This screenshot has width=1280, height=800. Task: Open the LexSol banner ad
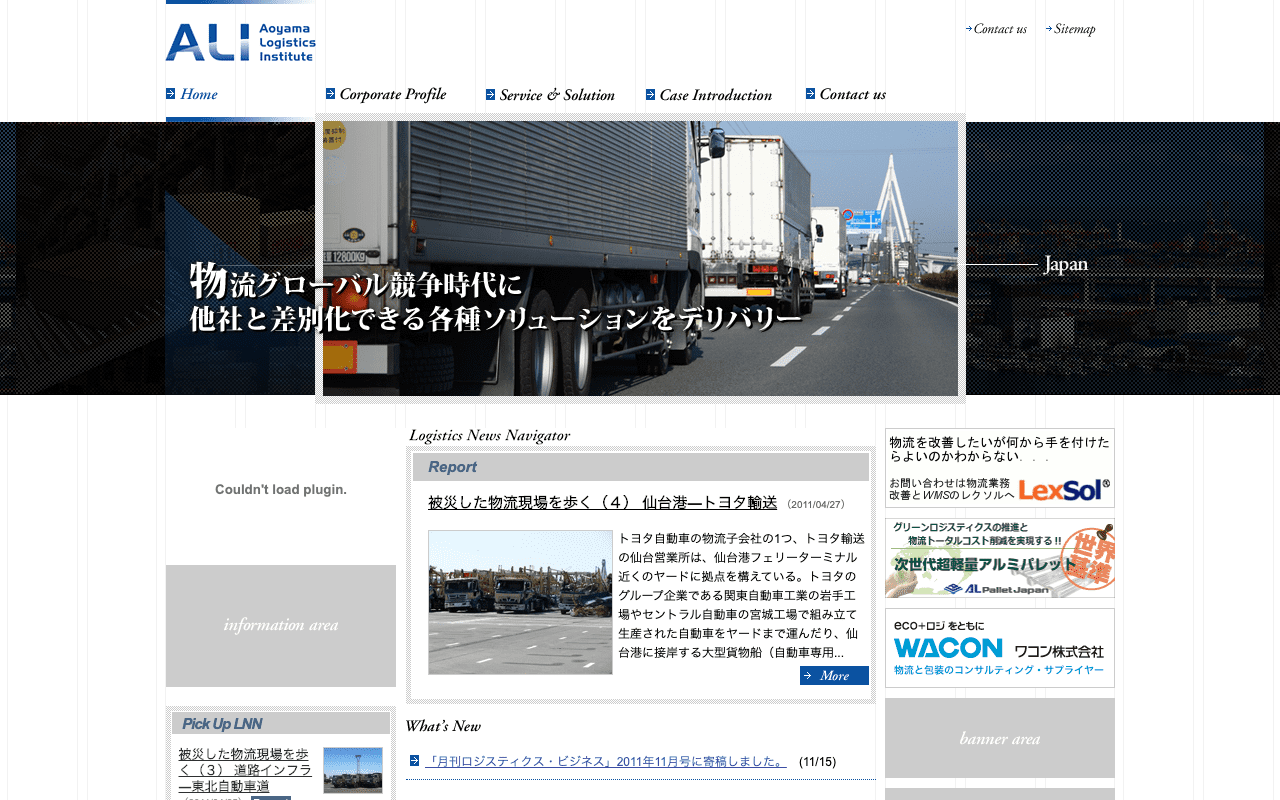pos(999,468)
